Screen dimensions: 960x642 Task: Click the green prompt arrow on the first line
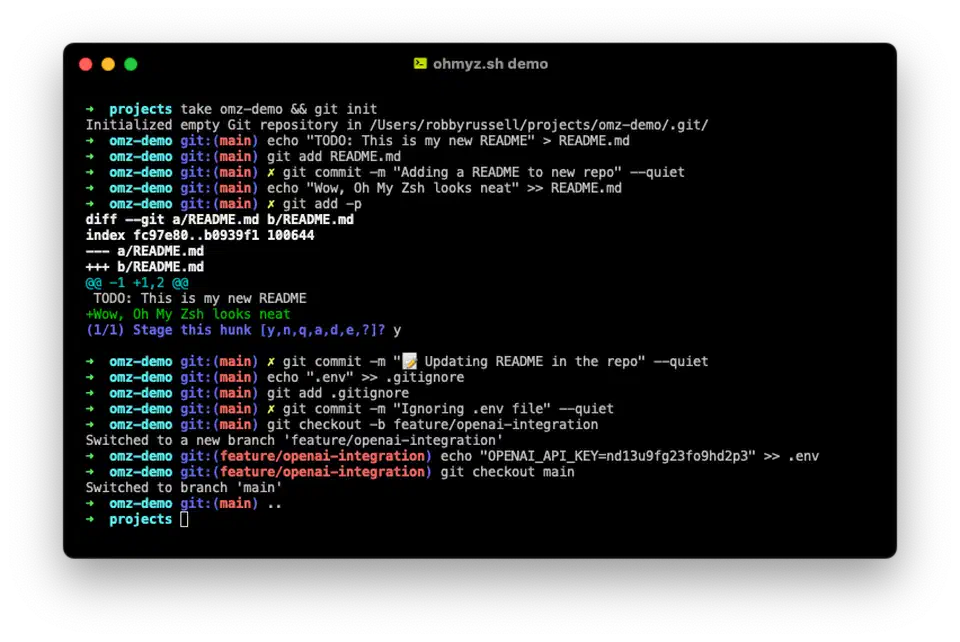pos(90,109)
